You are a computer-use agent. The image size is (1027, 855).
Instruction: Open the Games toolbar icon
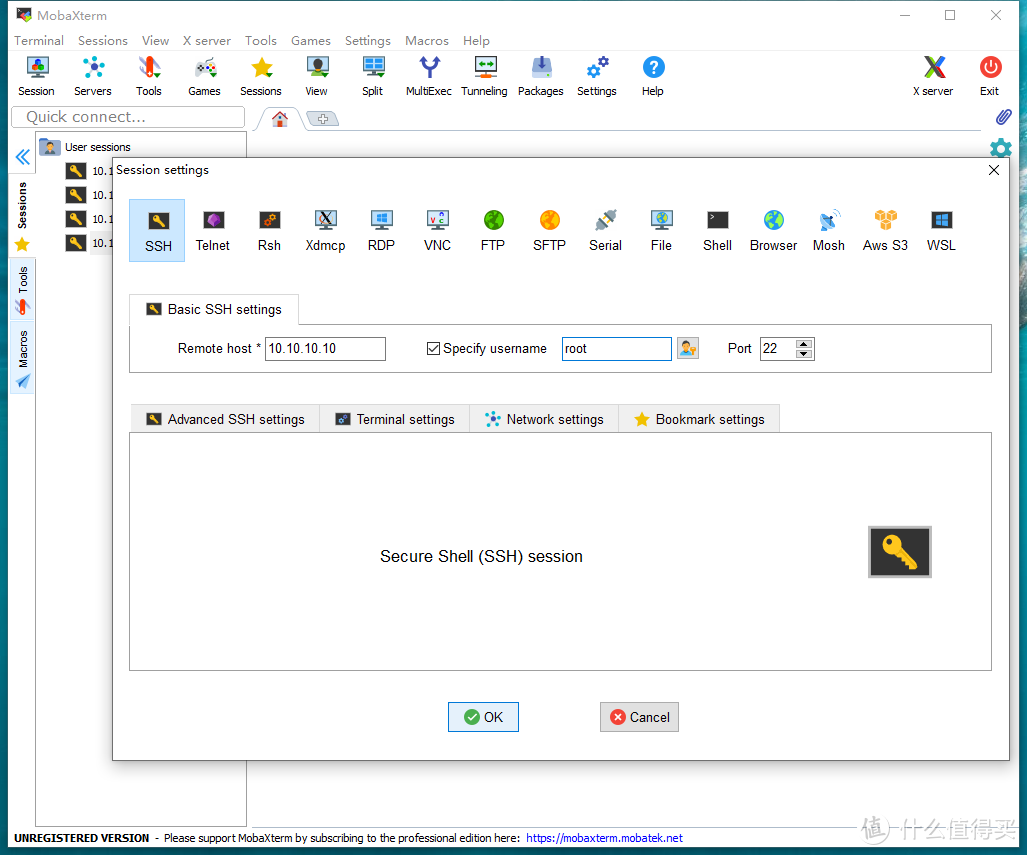[204, 76]
